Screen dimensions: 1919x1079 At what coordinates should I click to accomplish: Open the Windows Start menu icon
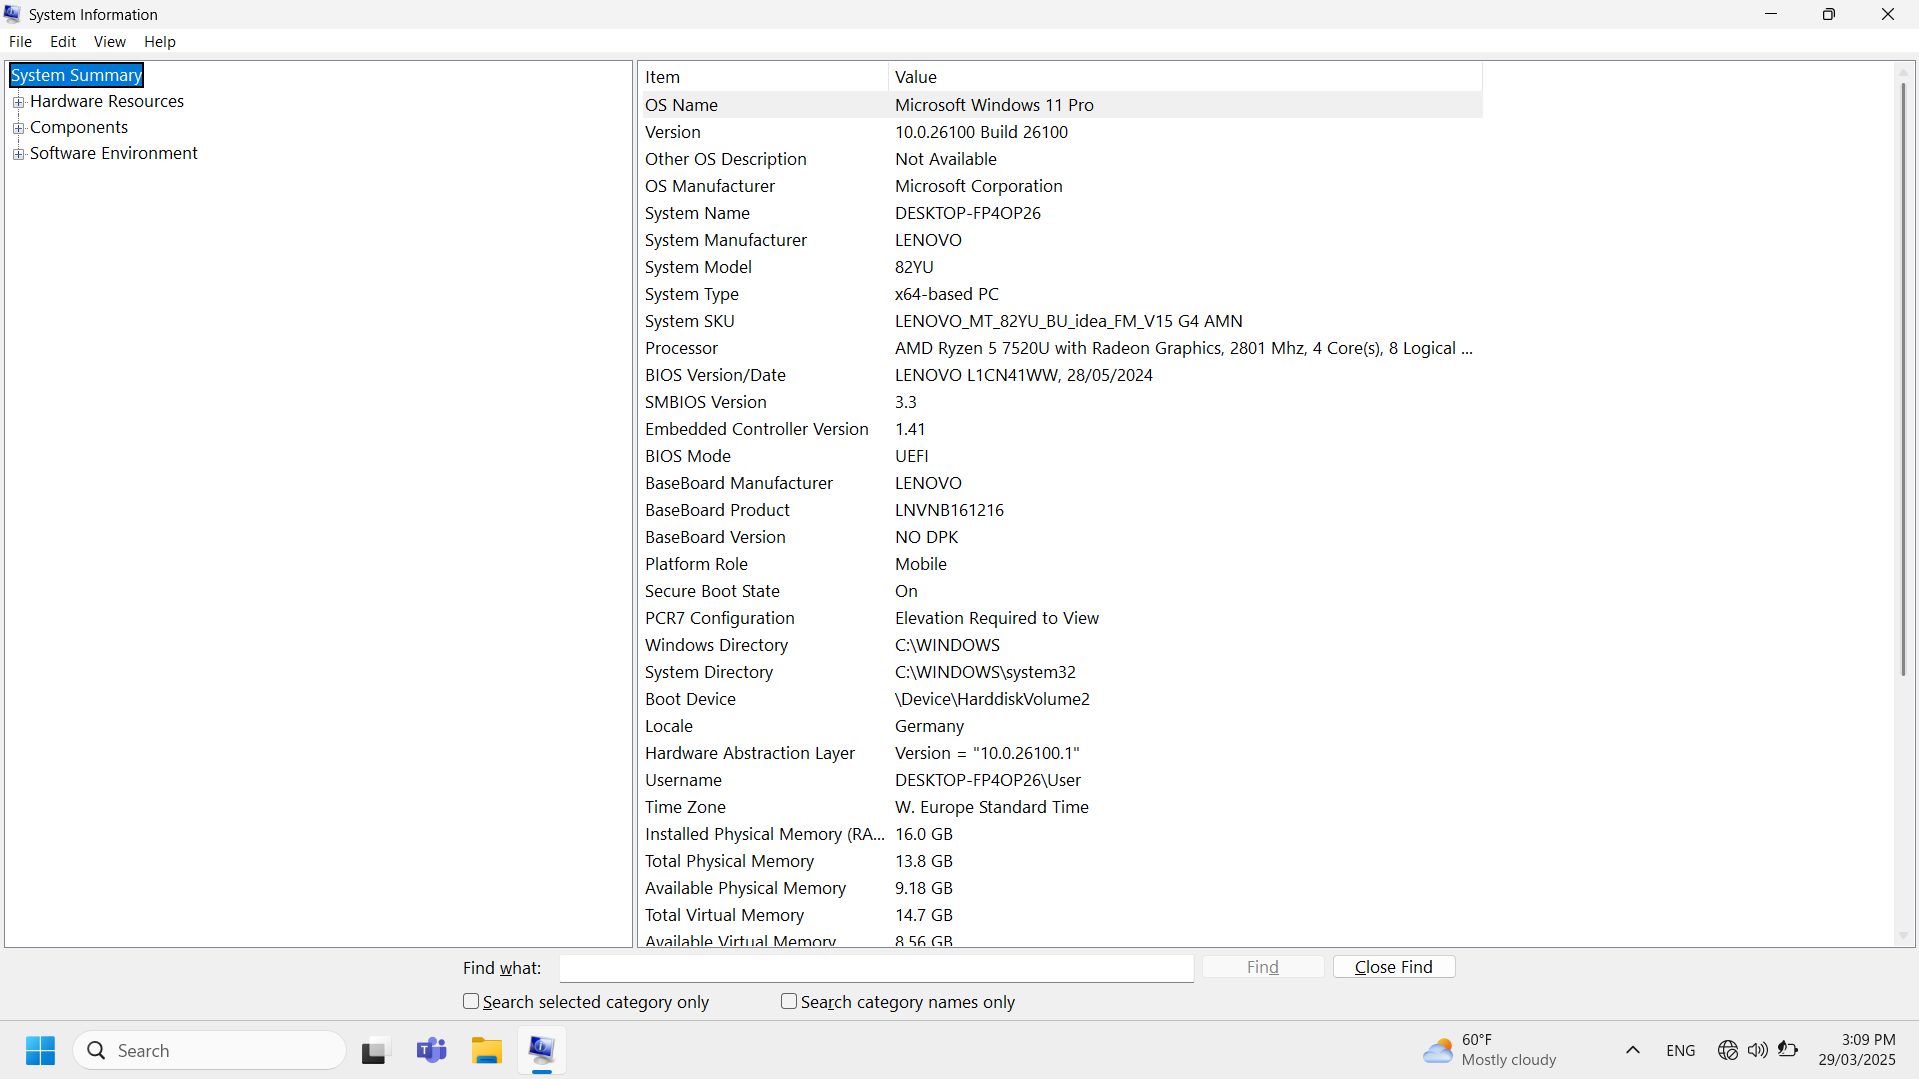point(40,1050)
